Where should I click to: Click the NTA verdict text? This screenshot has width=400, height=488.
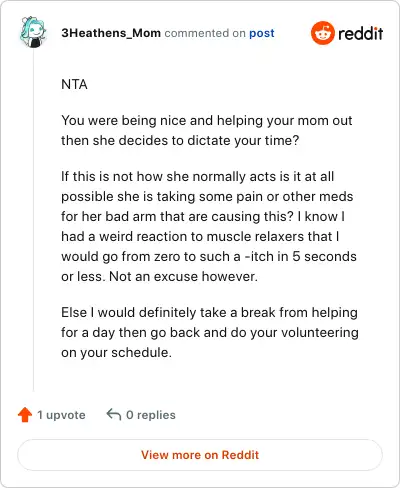point(74,84)
